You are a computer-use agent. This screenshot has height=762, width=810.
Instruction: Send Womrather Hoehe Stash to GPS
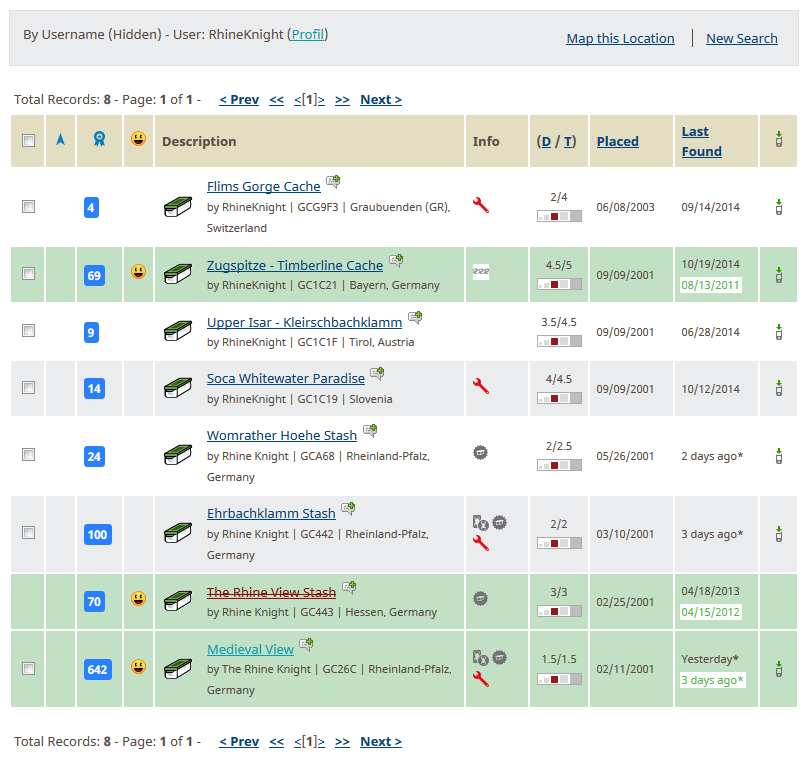(x=778, y=456)
